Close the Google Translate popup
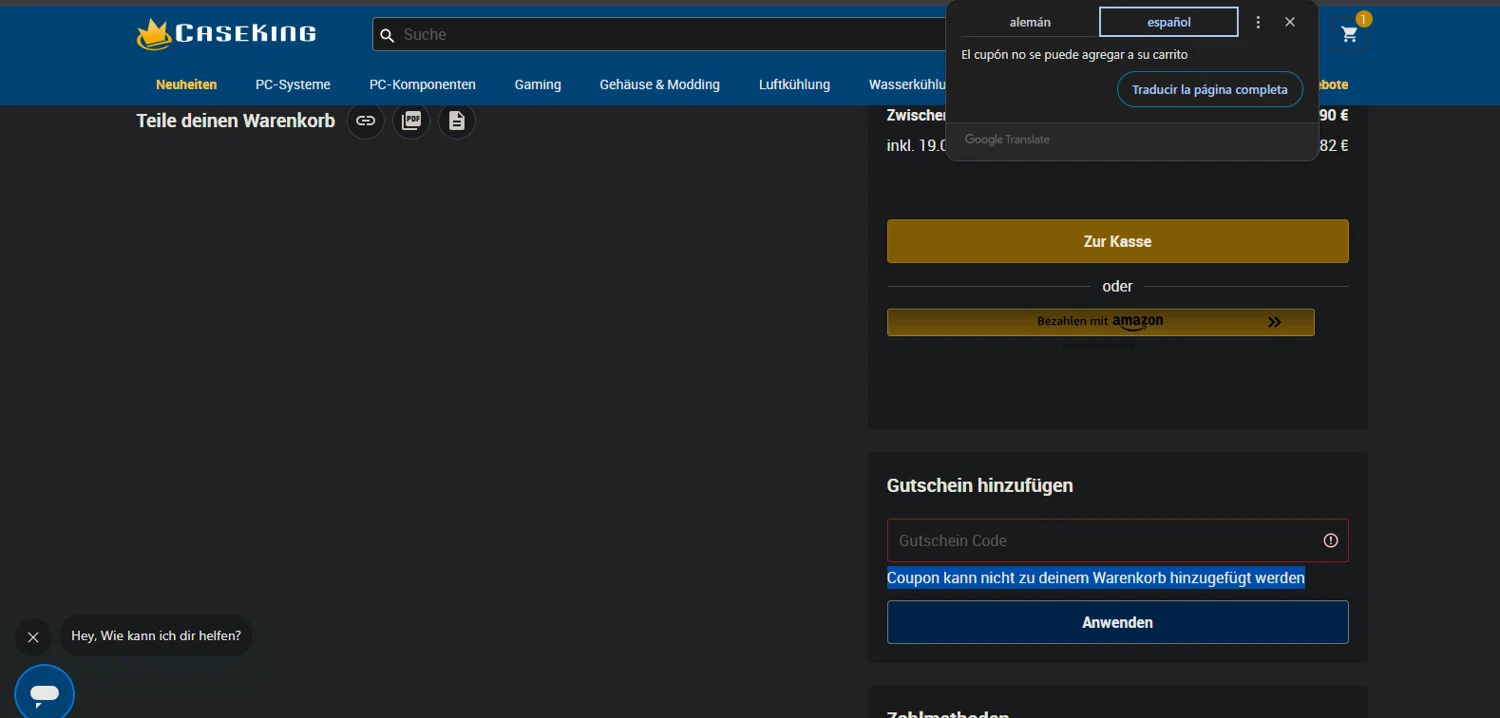1500x718 pixels. coord(1290,22)
